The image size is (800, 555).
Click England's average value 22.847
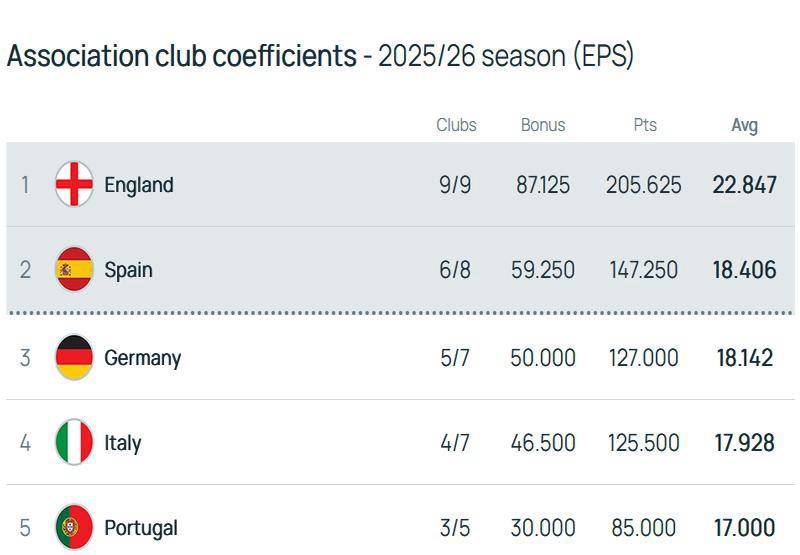click(x=744, y=185)
